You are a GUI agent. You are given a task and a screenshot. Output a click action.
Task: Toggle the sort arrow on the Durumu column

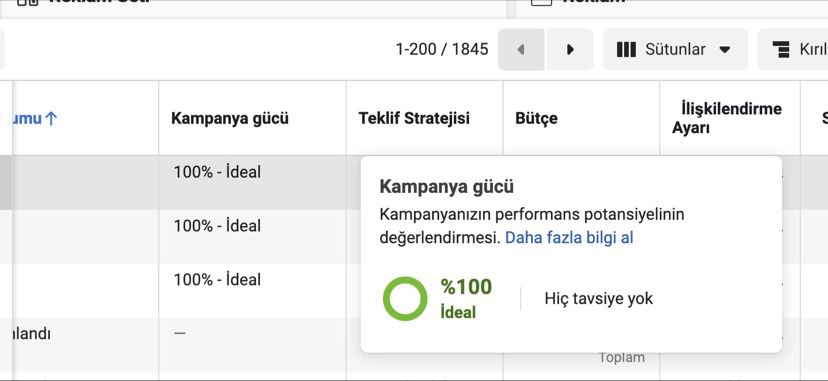click(x=50, y=118)
